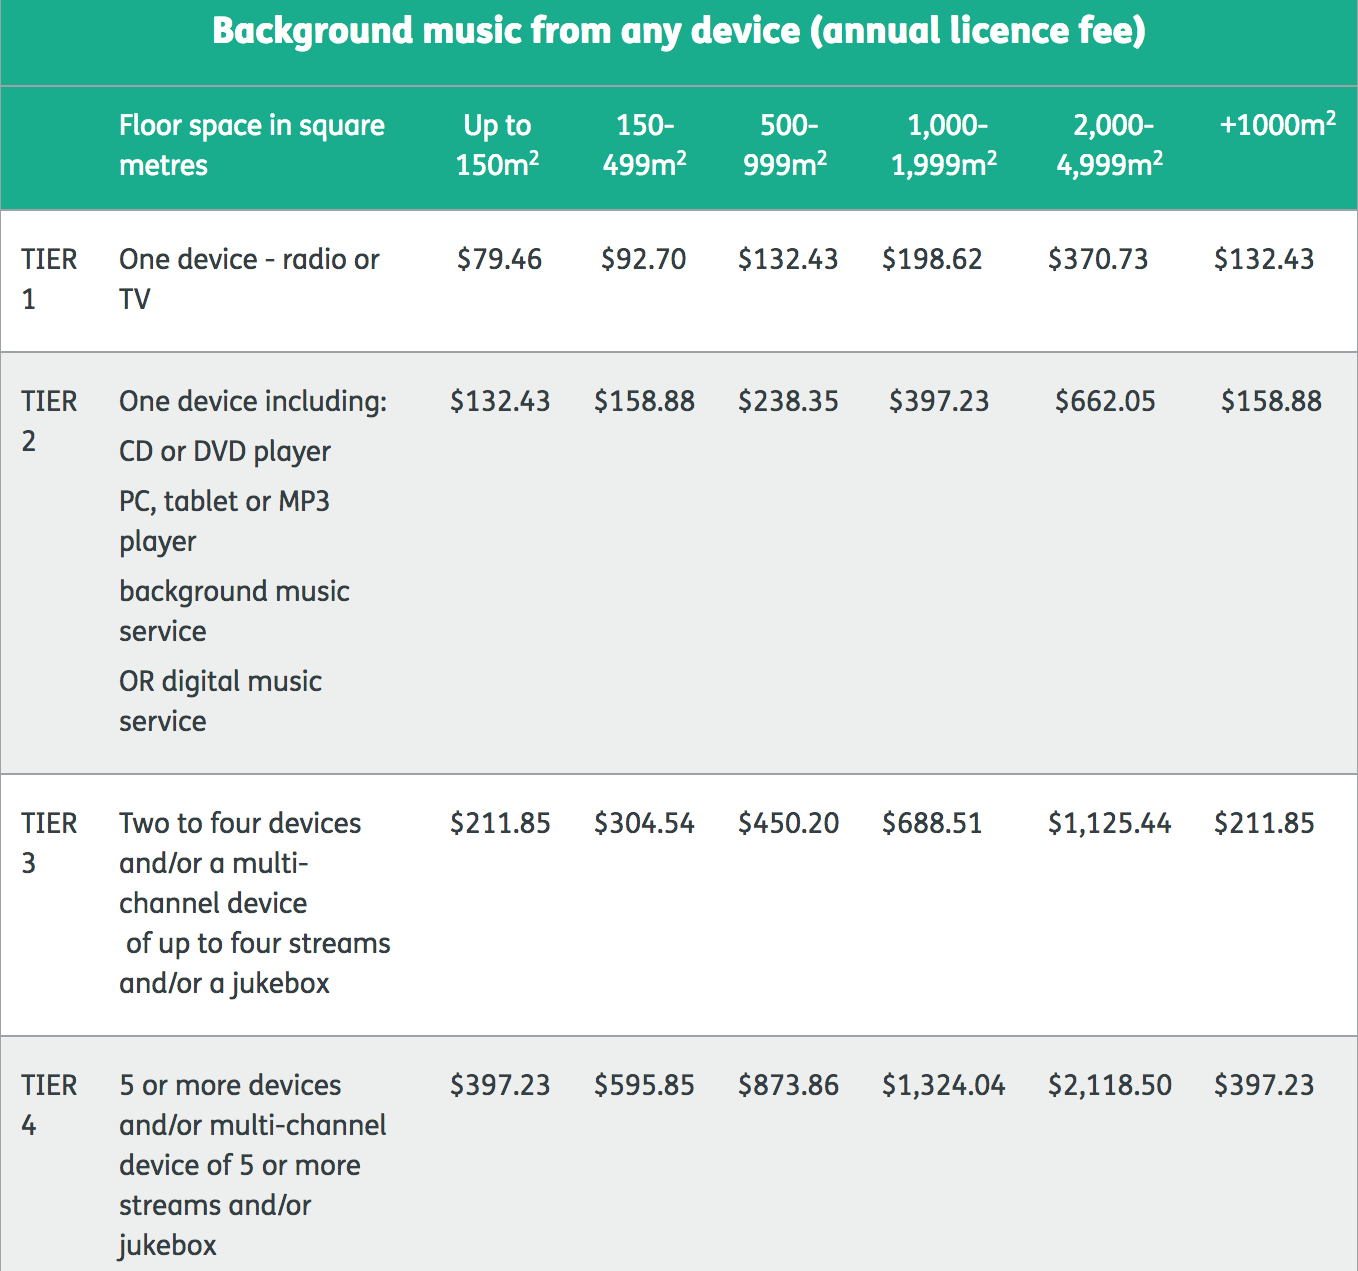The height and width of the screenshot is (1271, 1358).
Task: Click the '+1000m²' column header
Action: click(1277, 125)
